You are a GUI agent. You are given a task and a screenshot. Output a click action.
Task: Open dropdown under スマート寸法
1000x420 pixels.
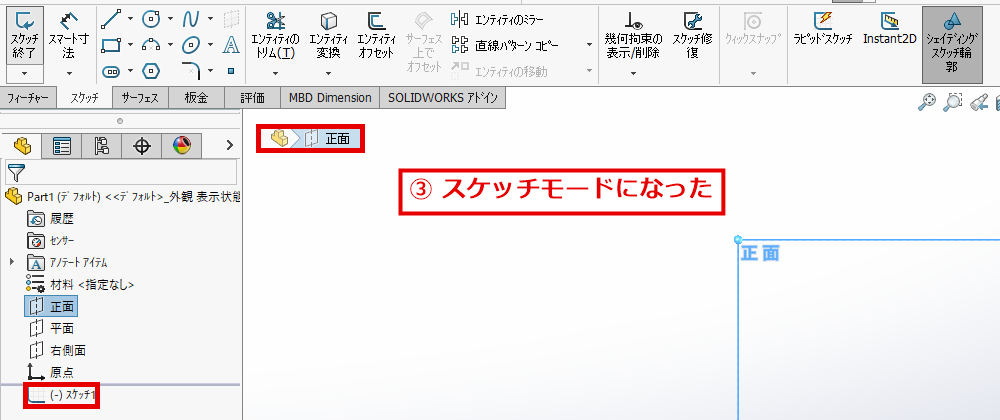point(69,74)
